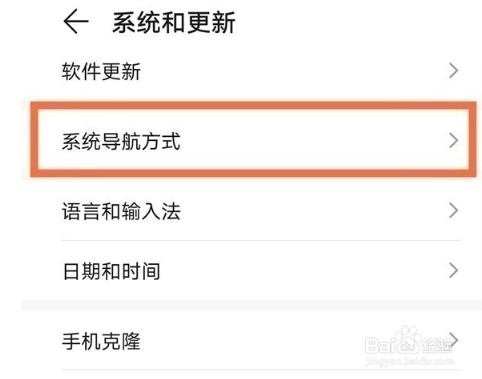
Task: Open the 日期和时间 settings text
Action: [111, 271]
